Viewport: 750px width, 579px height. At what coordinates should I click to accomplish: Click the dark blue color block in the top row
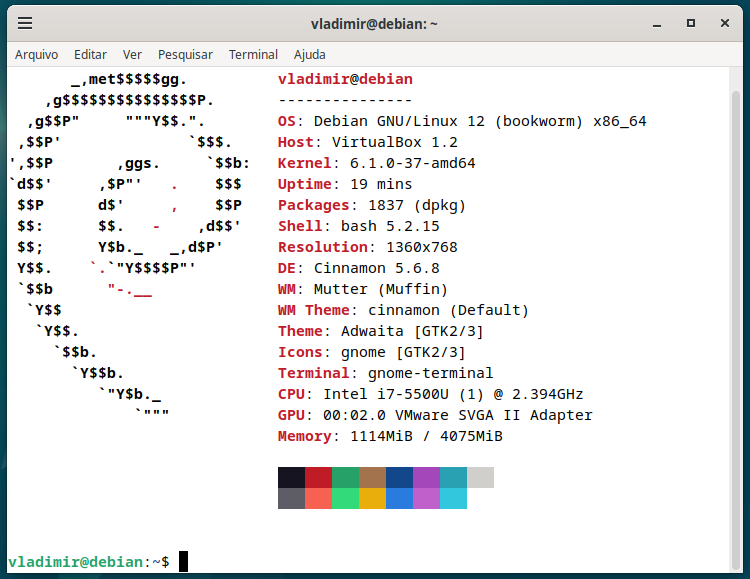click(399, 477)
